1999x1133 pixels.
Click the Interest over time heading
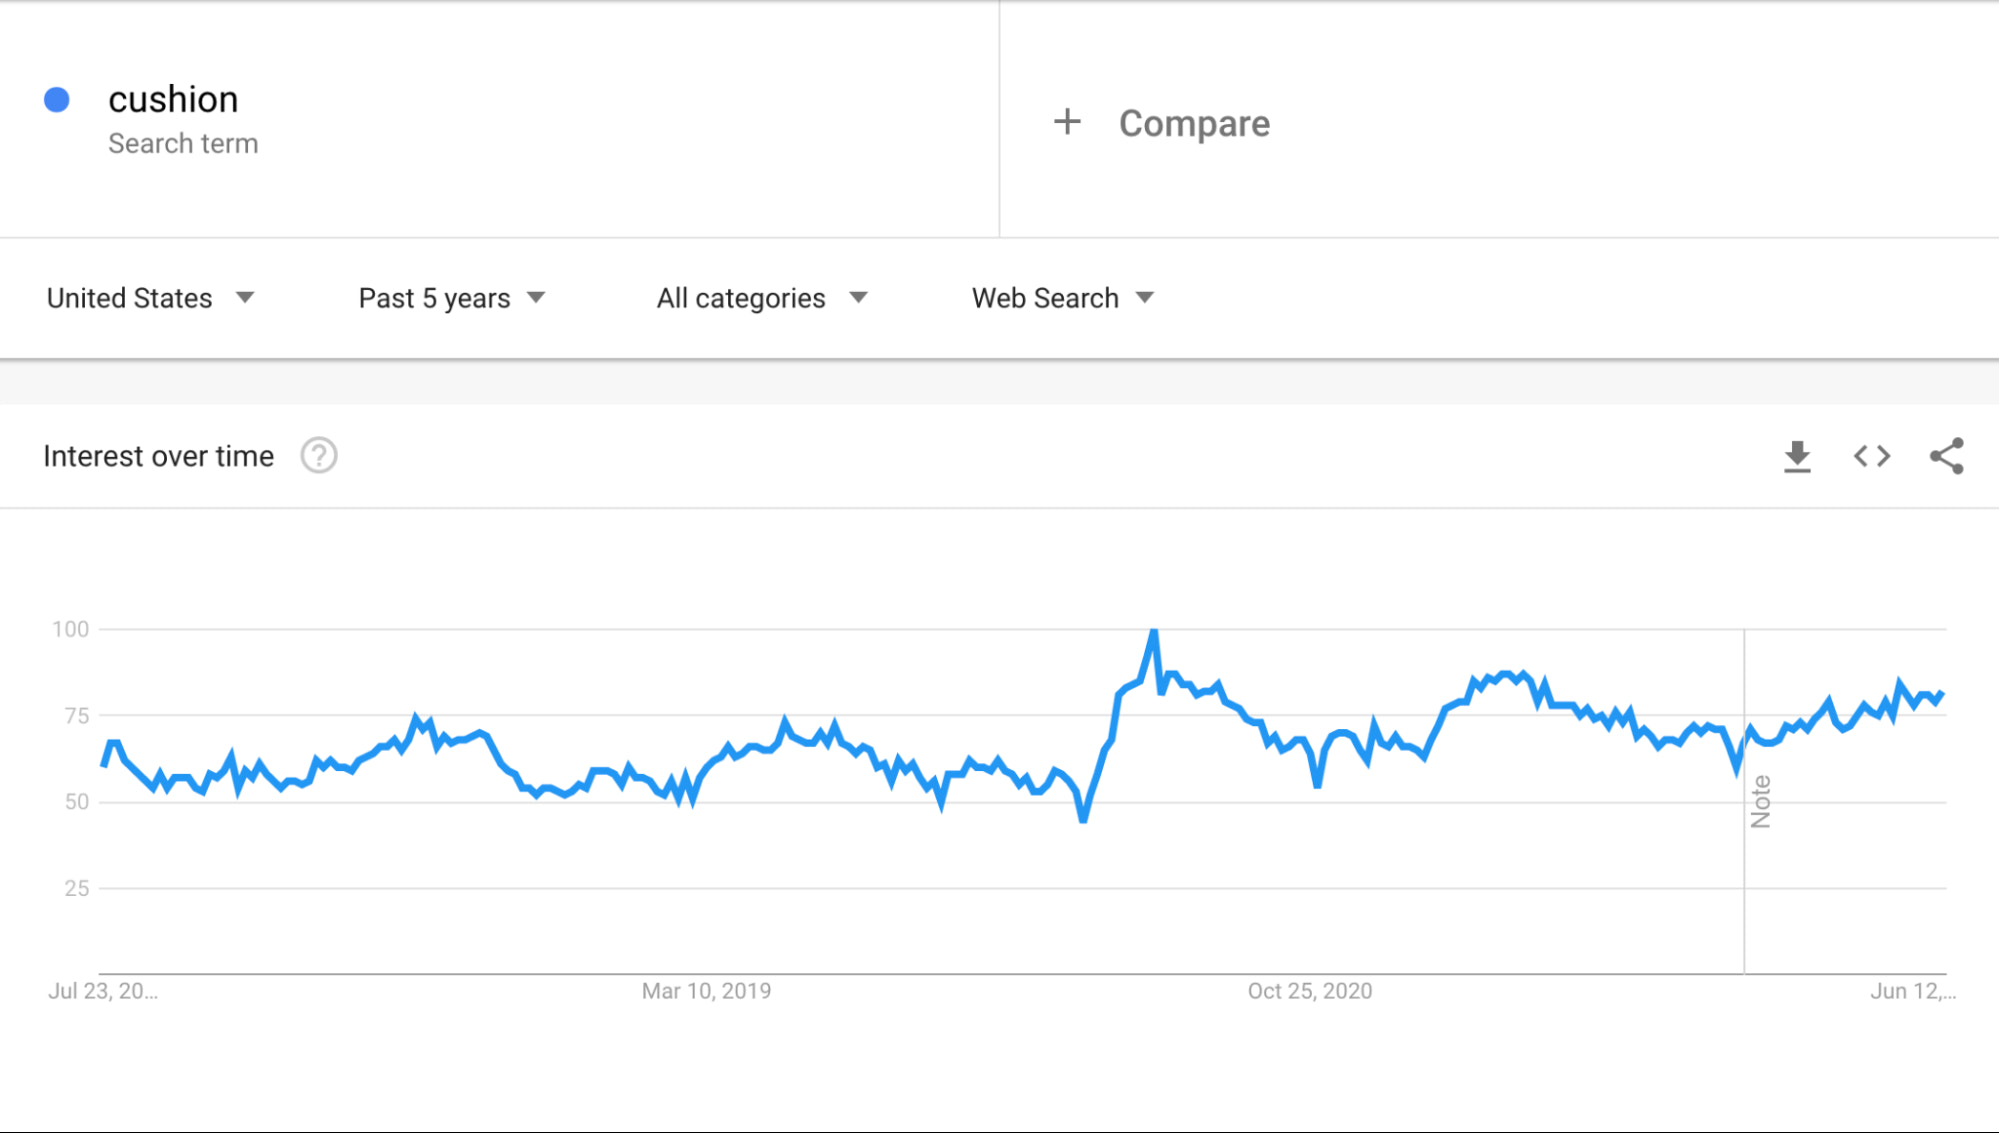pos(158,456)
